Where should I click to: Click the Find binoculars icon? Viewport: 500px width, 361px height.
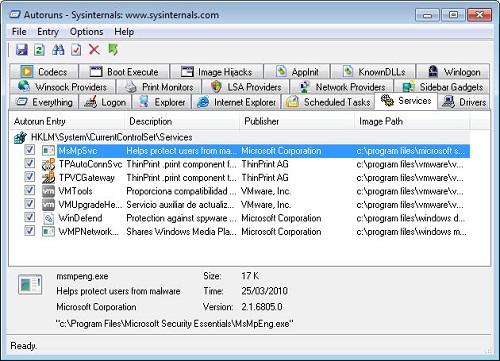(x=58, y=50)
